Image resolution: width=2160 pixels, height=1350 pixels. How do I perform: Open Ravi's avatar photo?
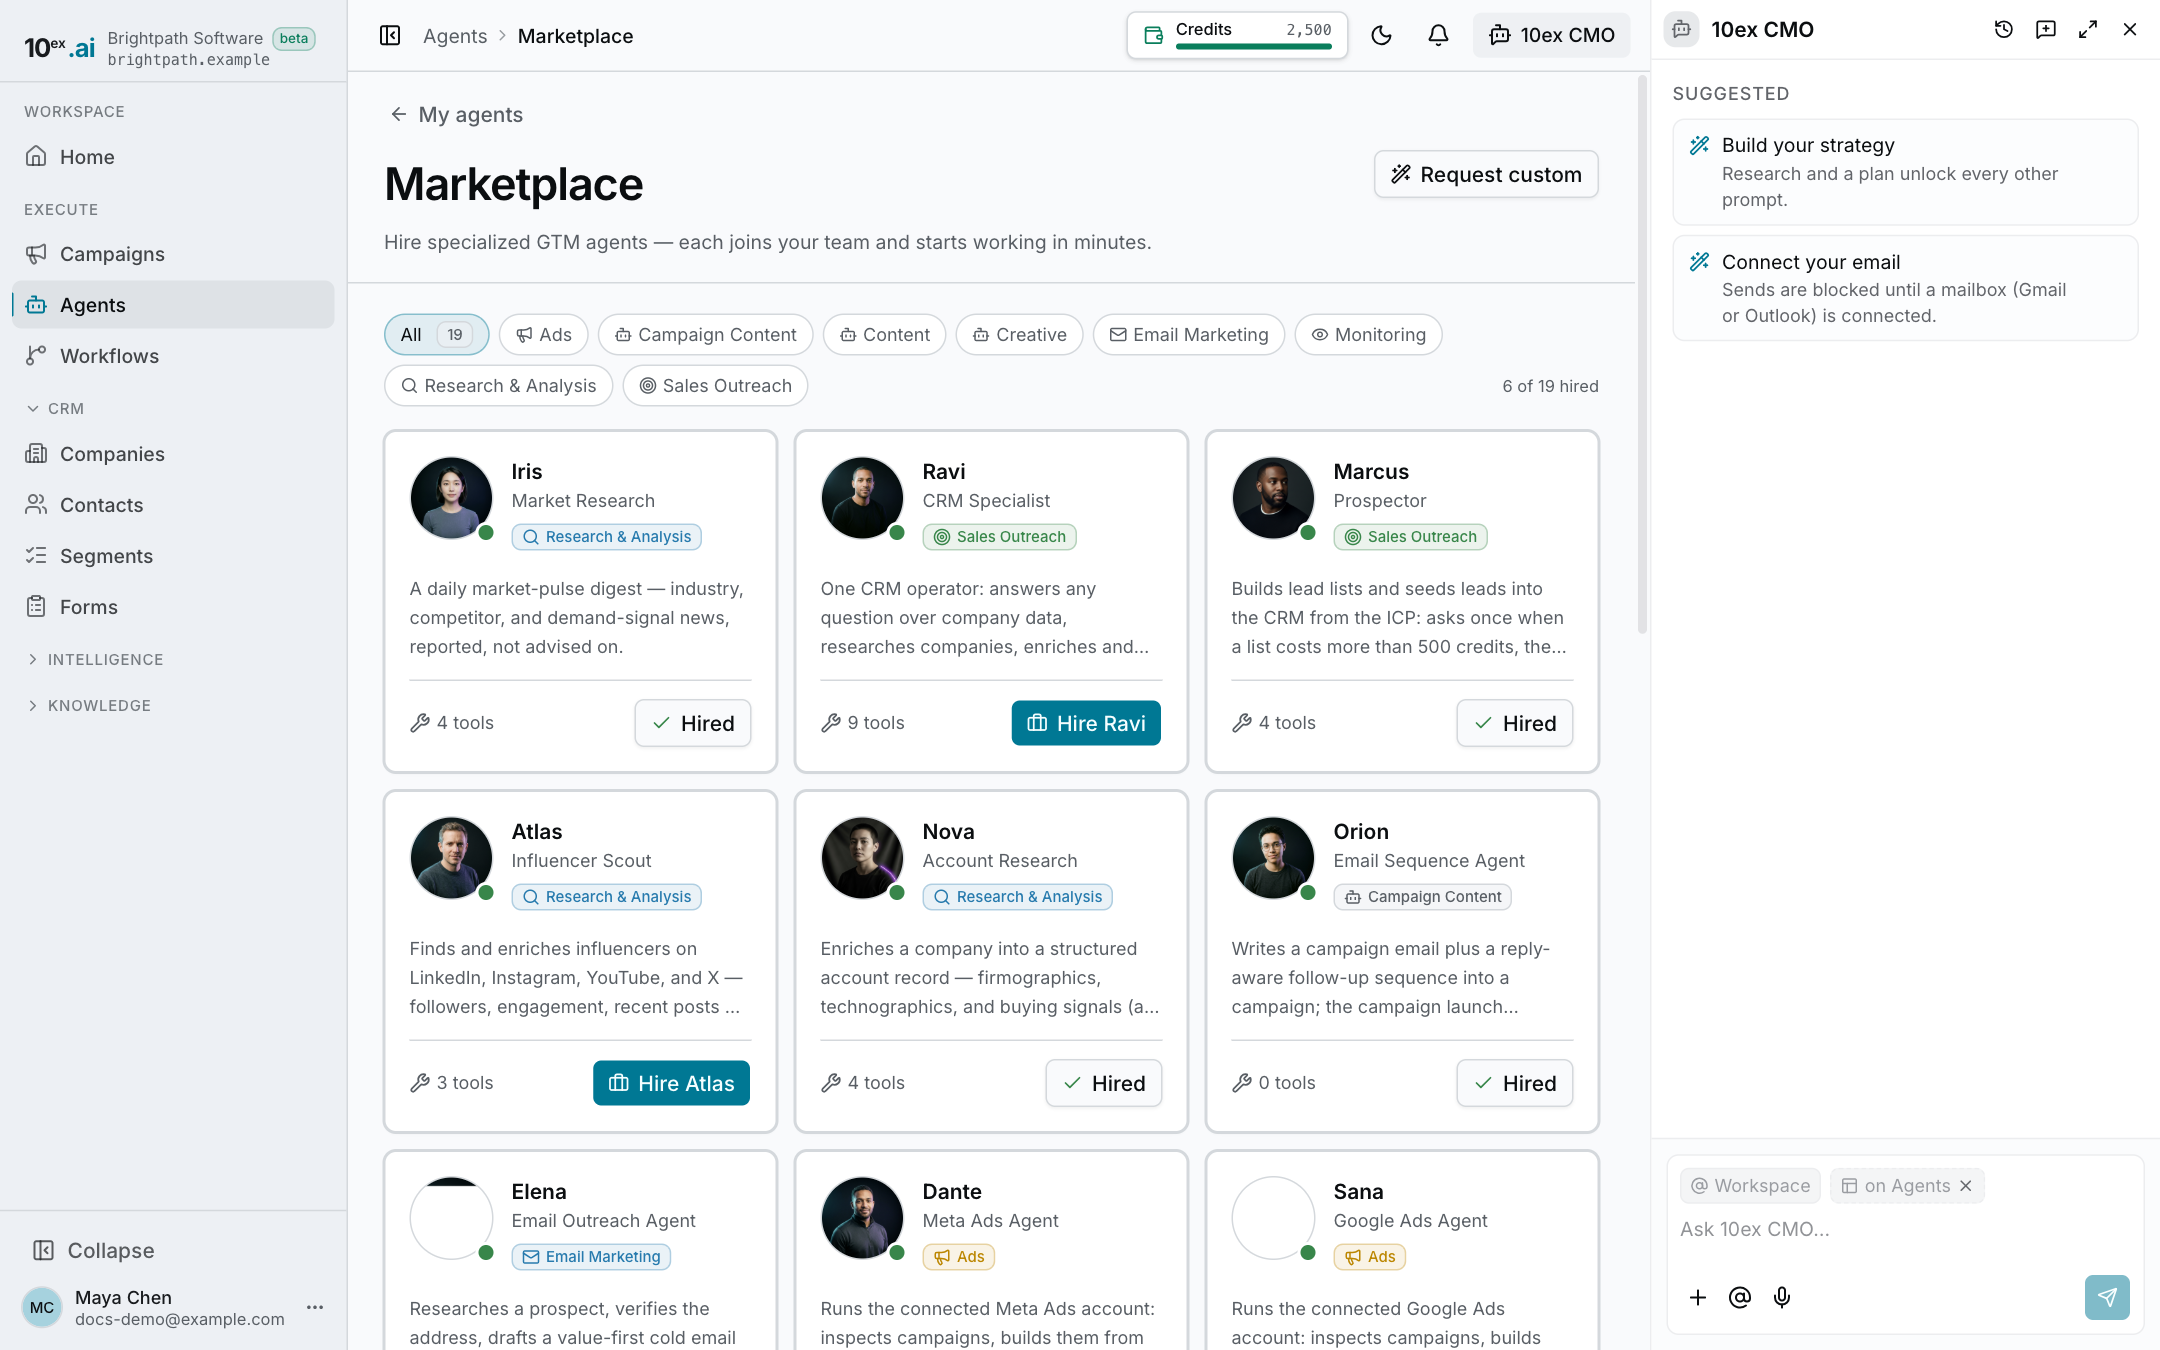(862, 498)
